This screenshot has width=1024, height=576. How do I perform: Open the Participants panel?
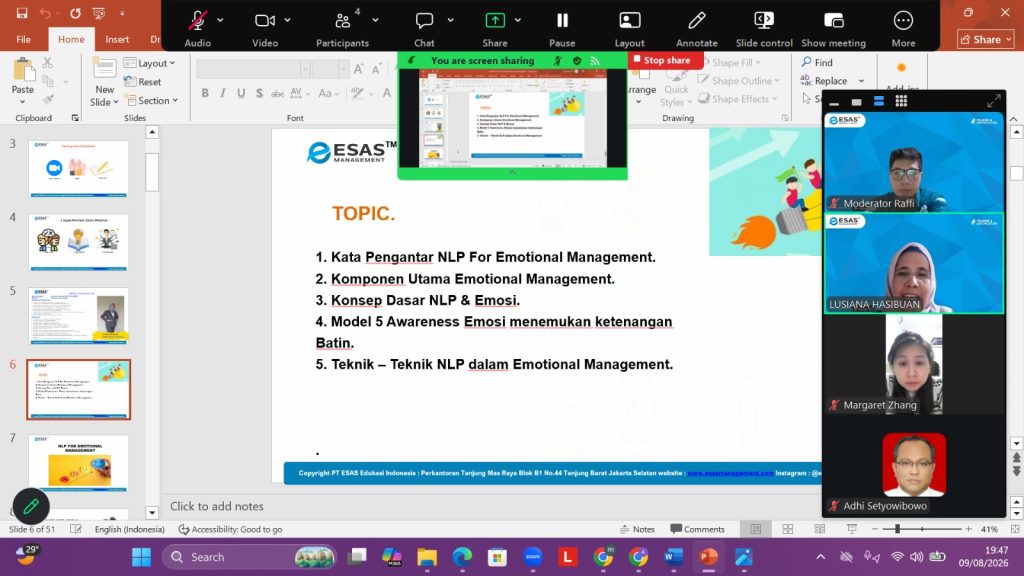[342, 28]
